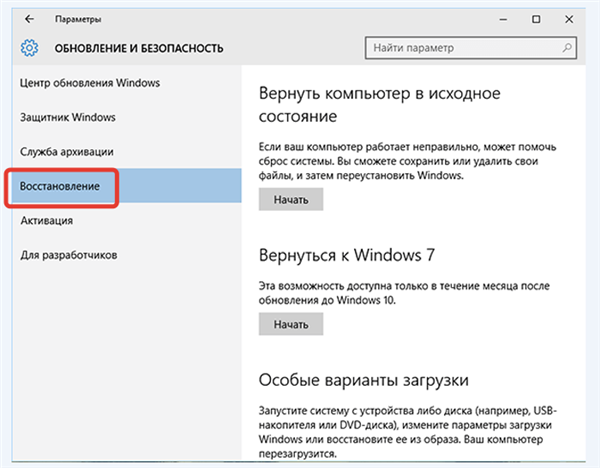Viewport: 600px width, 468px height.
Task: Click the magnifier search icon
Action: (567, 48)
